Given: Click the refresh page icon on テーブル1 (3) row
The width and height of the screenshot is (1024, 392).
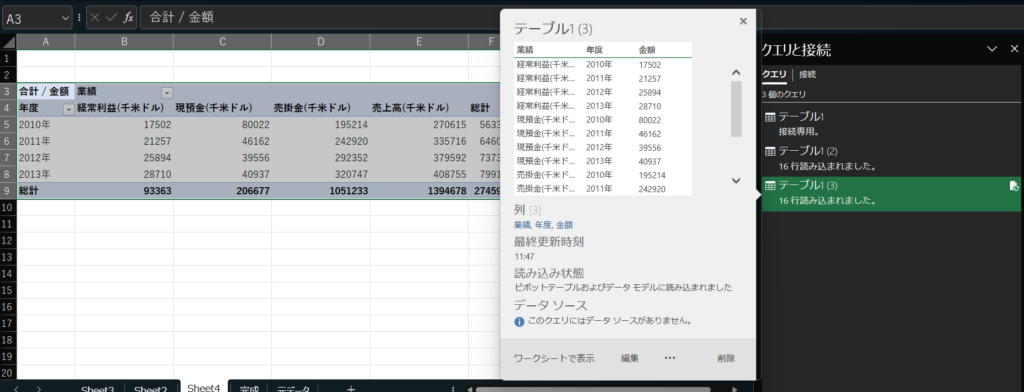Looking at the screenshot, I should 1013,186.
